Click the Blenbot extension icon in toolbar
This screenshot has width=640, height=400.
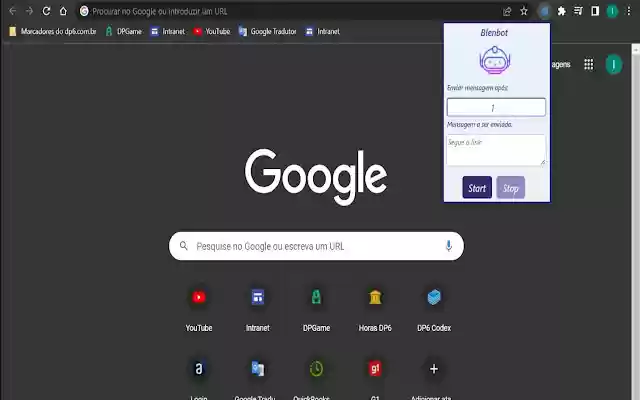click(x=544, y=11)
